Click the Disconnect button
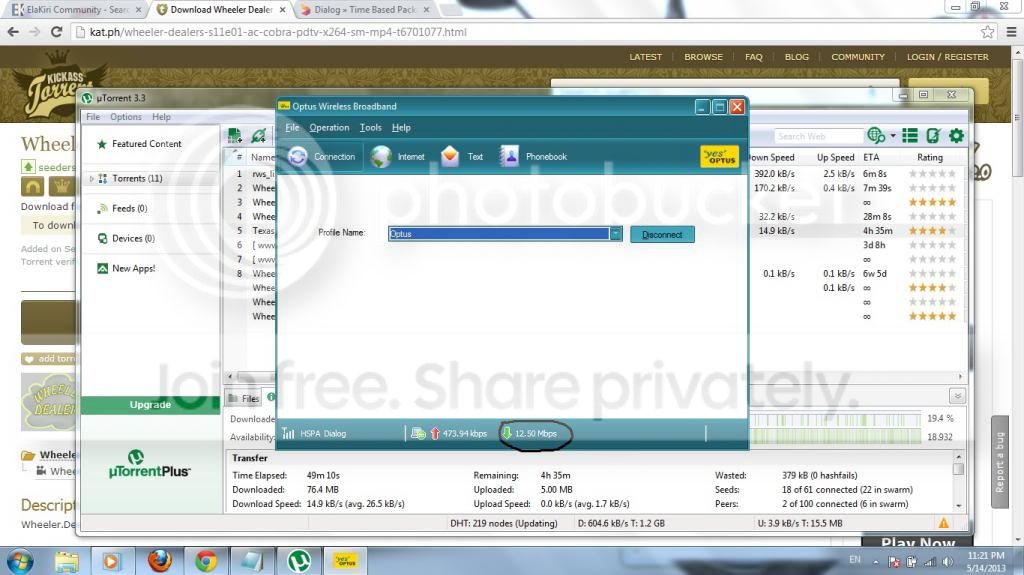This screenshot has height=575, width=1024. pyautogui.click(x=662, y=235)
